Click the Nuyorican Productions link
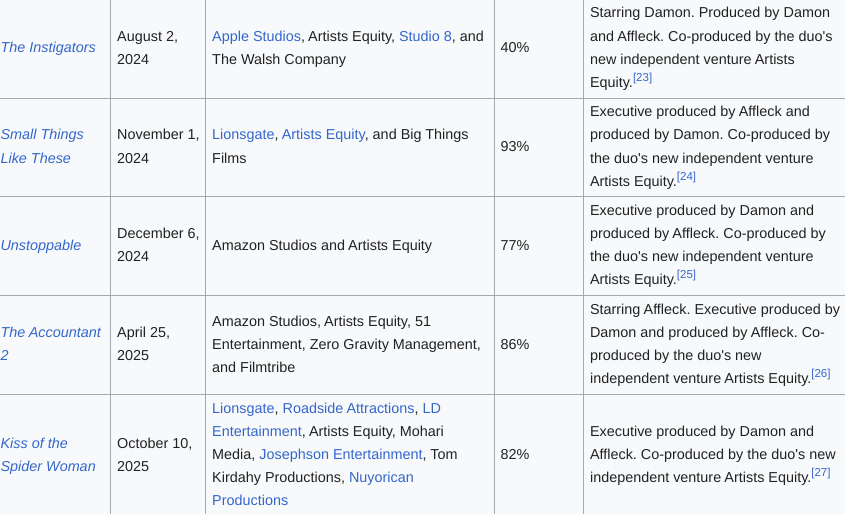This screenshot has height=514, width=845. pyautogui.click(x=380, y=477)
